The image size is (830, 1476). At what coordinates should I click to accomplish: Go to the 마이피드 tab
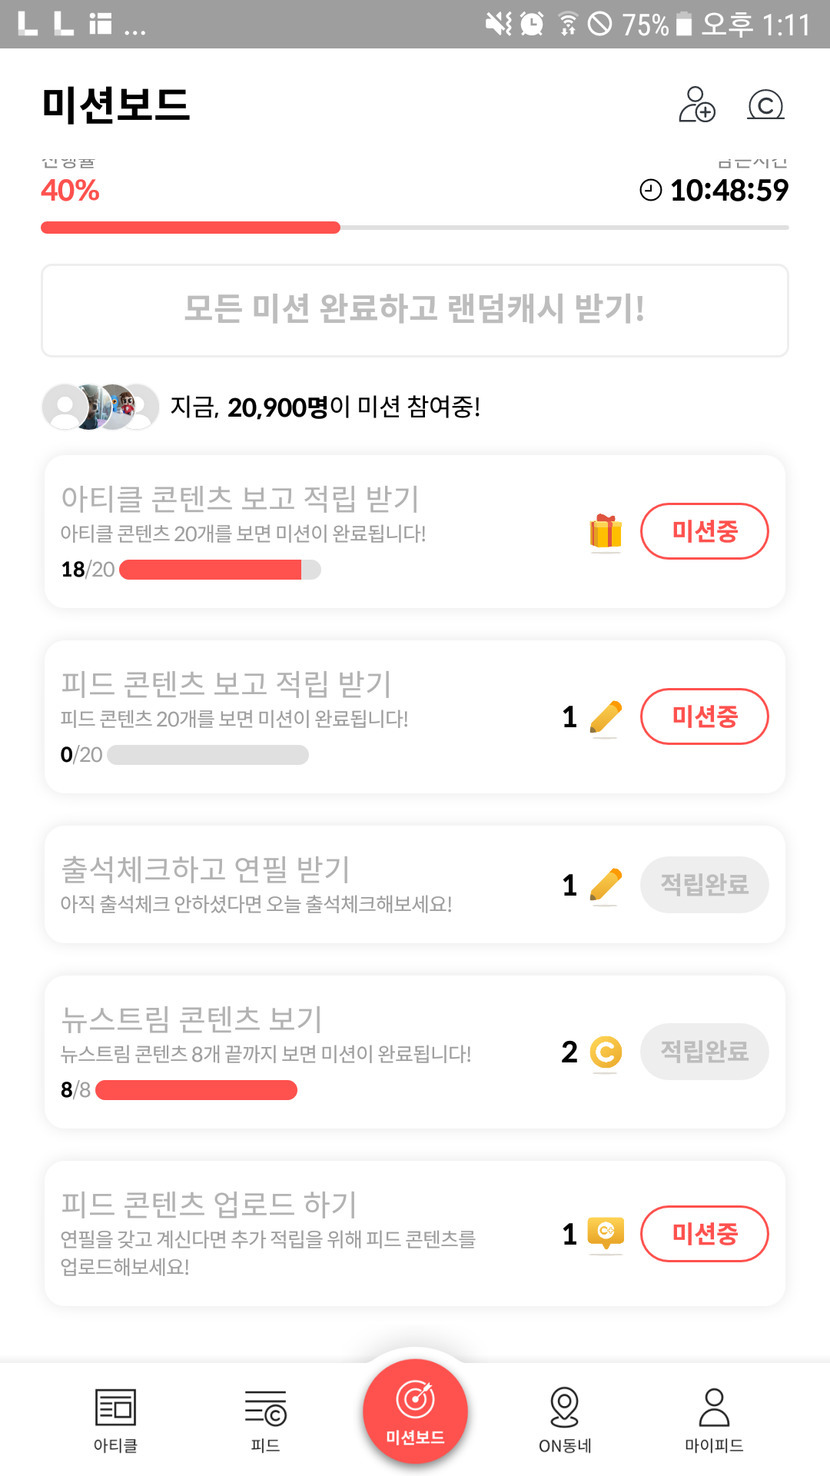coord(714,1420)
